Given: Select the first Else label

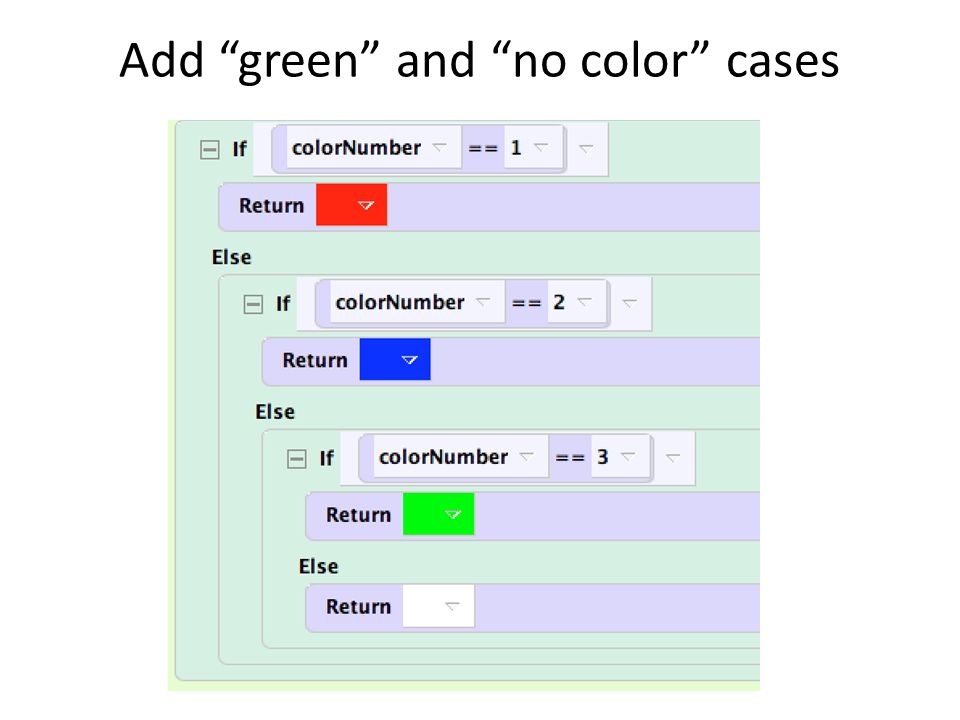Looking at the screenshot, I should (x=231, y=257).
